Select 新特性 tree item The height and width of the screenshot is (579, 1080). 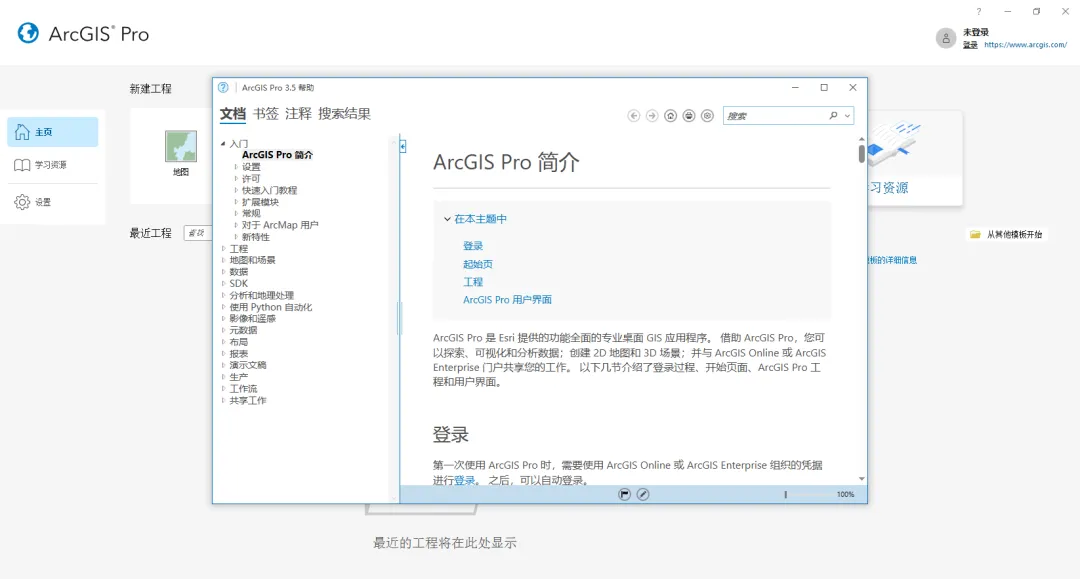(256, 237)
